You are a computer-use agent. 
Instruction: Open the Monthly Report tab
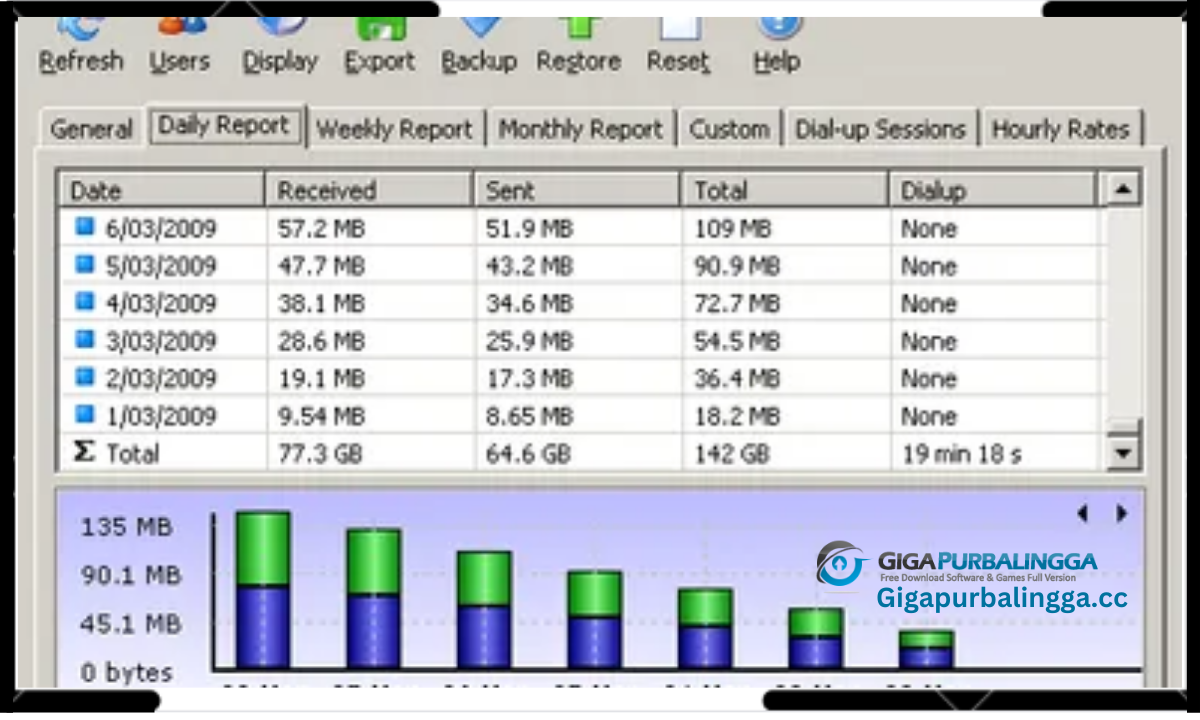pos(581,129)
